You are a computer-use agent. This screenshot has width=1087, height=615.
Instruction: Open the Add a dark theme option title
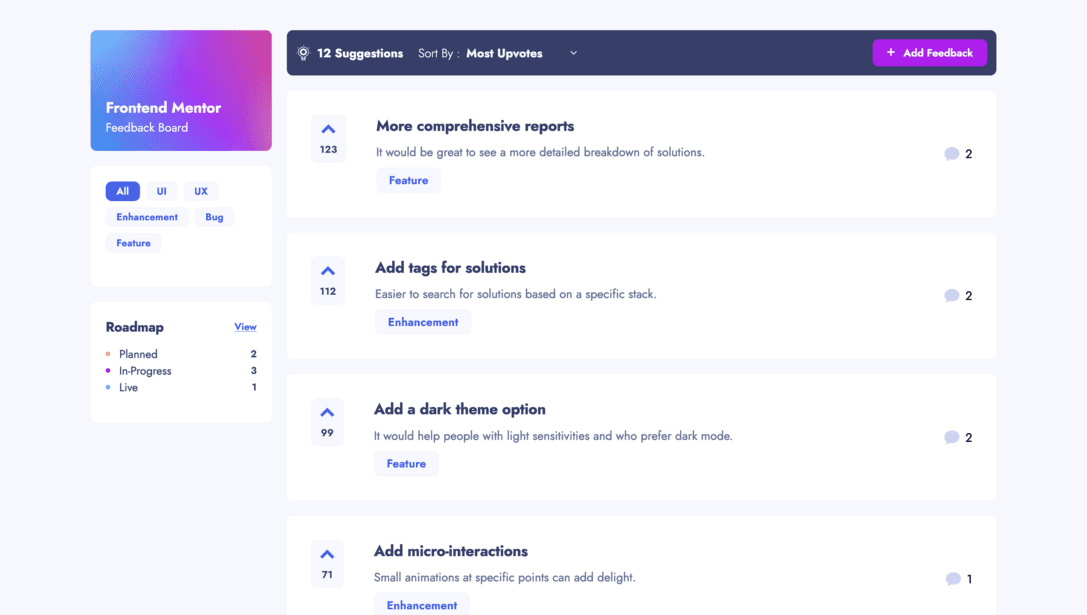tap(459, 409)
